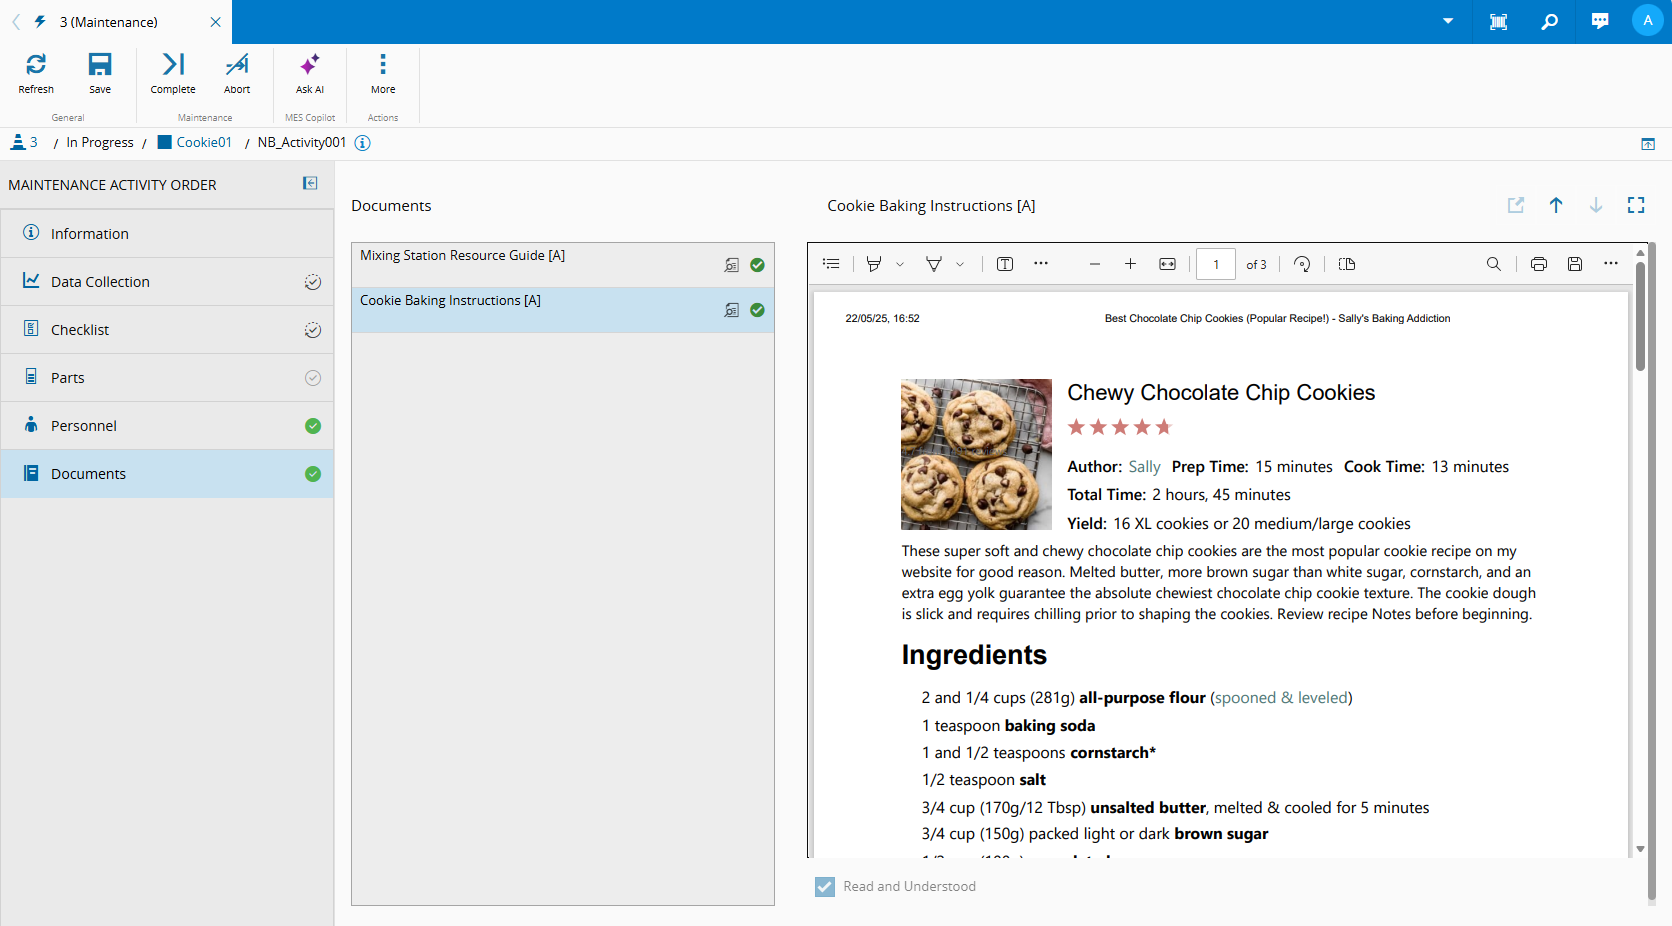
Task: Select Mixing Station Resource Guide document
Action: 462,256
